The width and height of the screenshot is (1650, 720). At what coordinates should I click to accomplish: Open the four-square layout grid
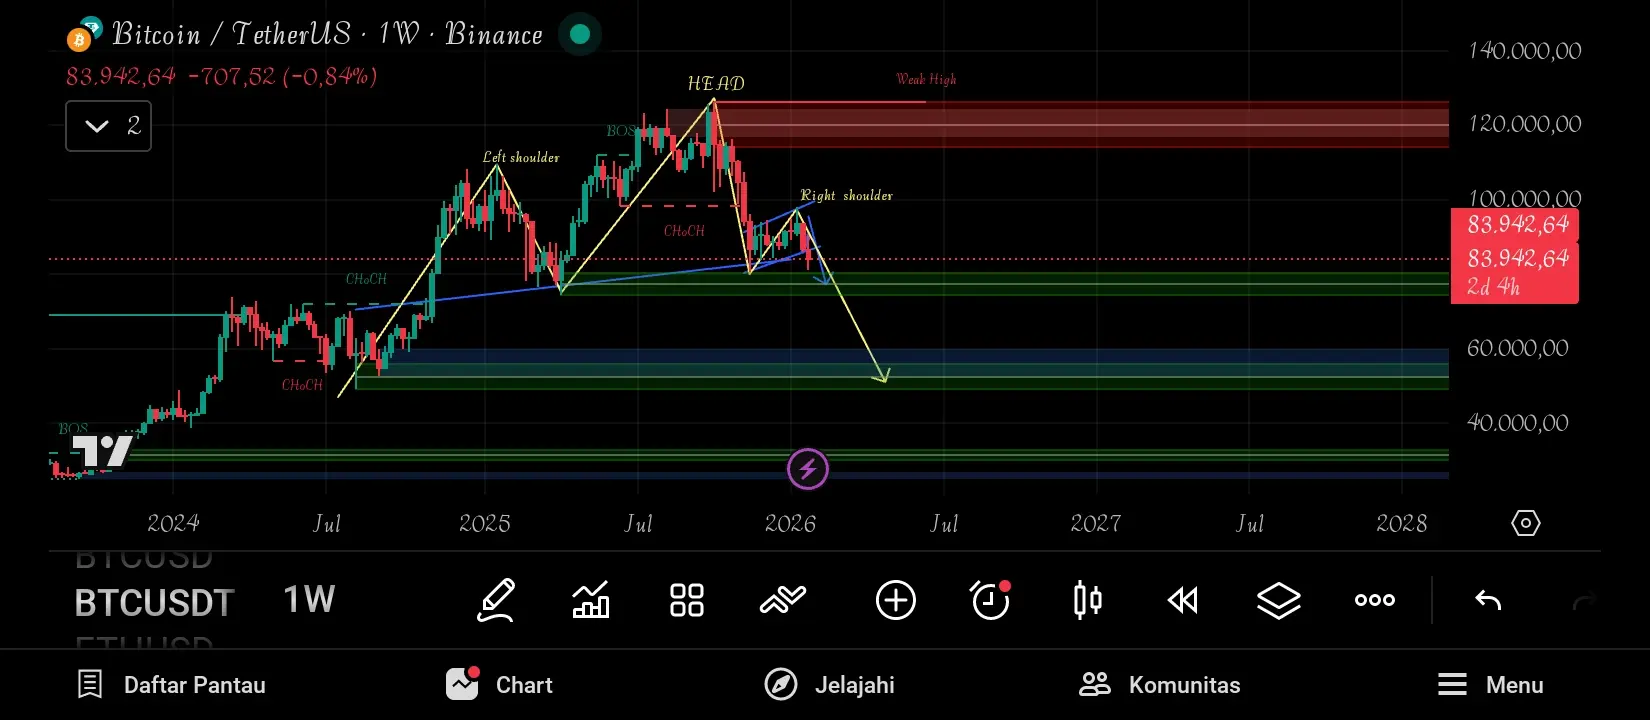687,600
